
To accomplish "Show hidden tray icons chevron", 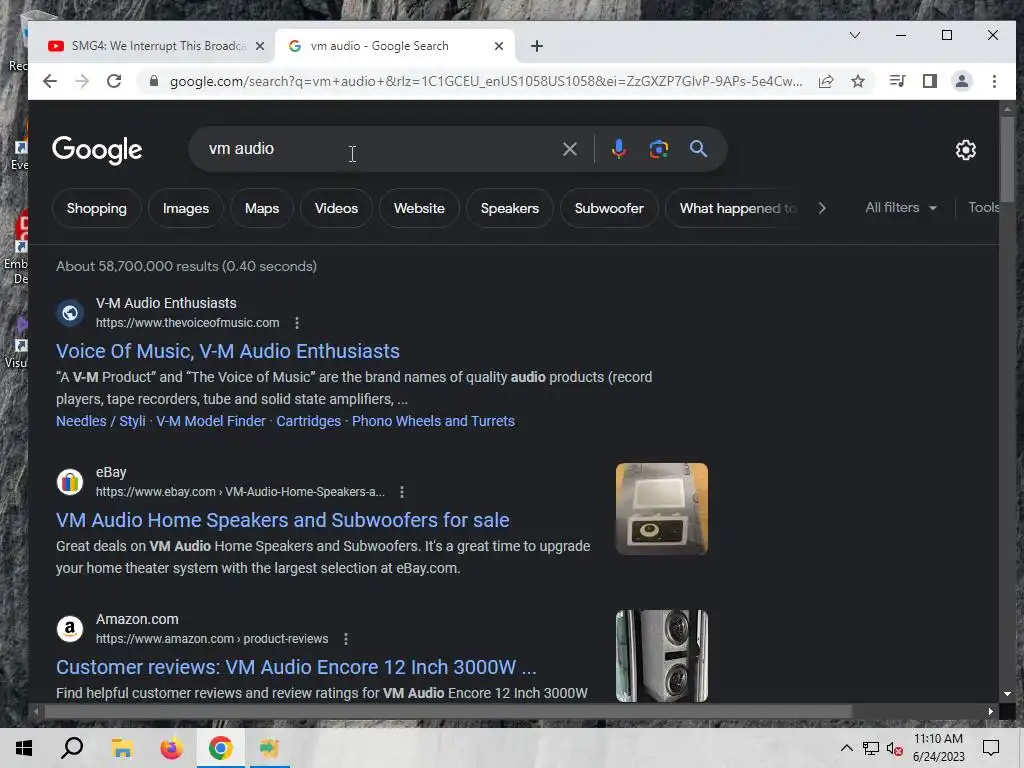I will pyautogui.click(x=846, y=748).
